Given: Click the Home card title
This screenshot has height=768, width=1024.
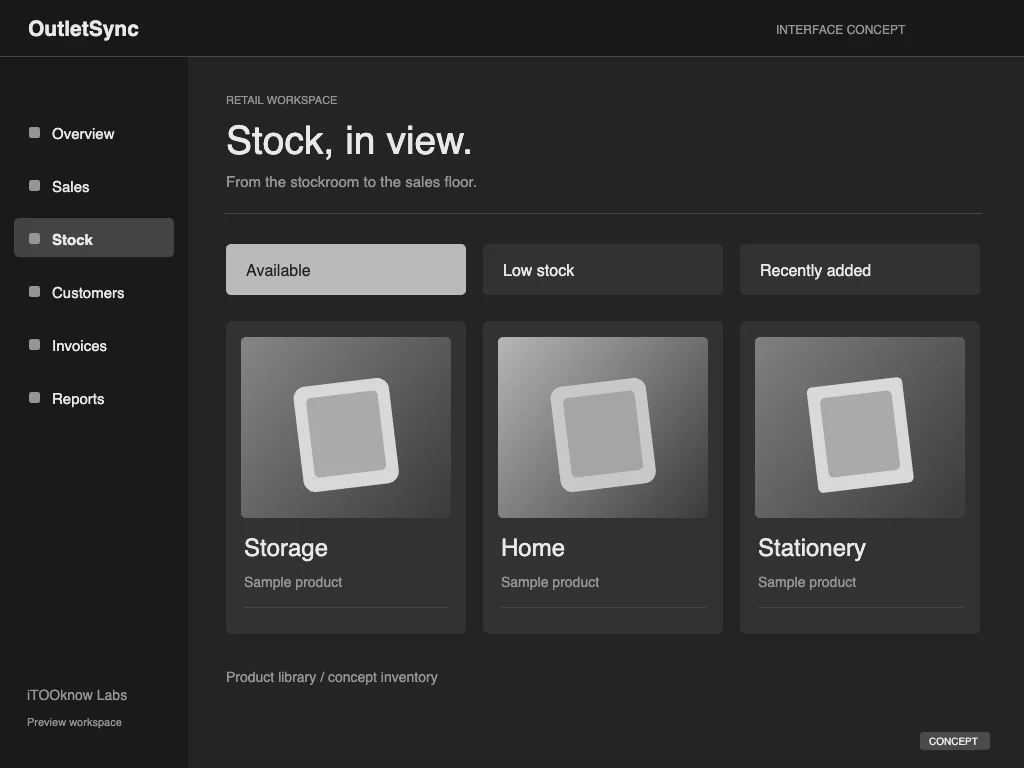Looking at the screenshot, I should point(533,548).
